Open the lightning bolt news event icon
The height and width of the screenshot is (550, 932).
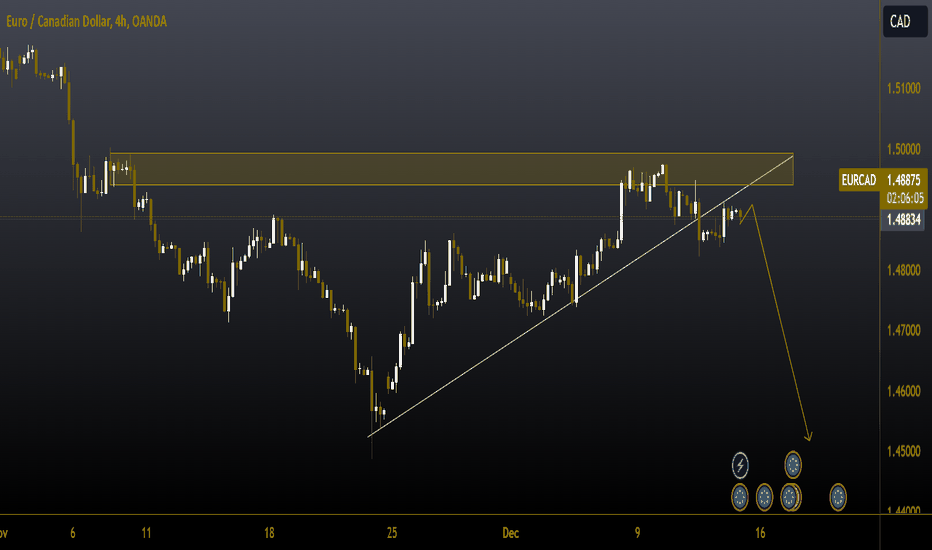pos(740,465)
